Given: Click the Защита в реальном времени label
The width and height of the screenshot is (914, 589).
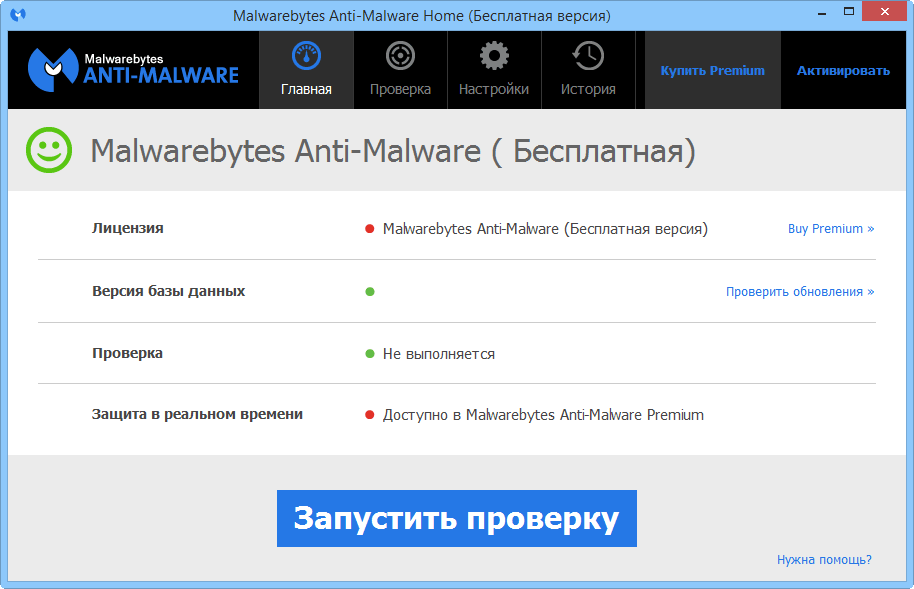Looking at the screenshot, I should pyautogui.click(x=197, y=415).
